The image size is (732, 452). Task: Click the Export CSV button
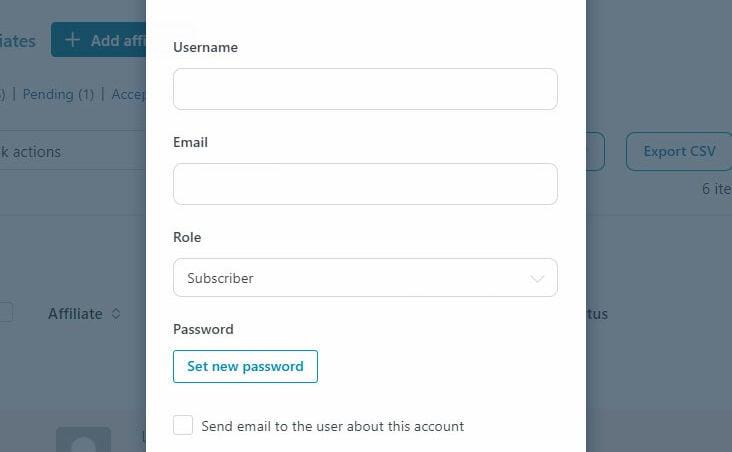click(x=679, y=151)
